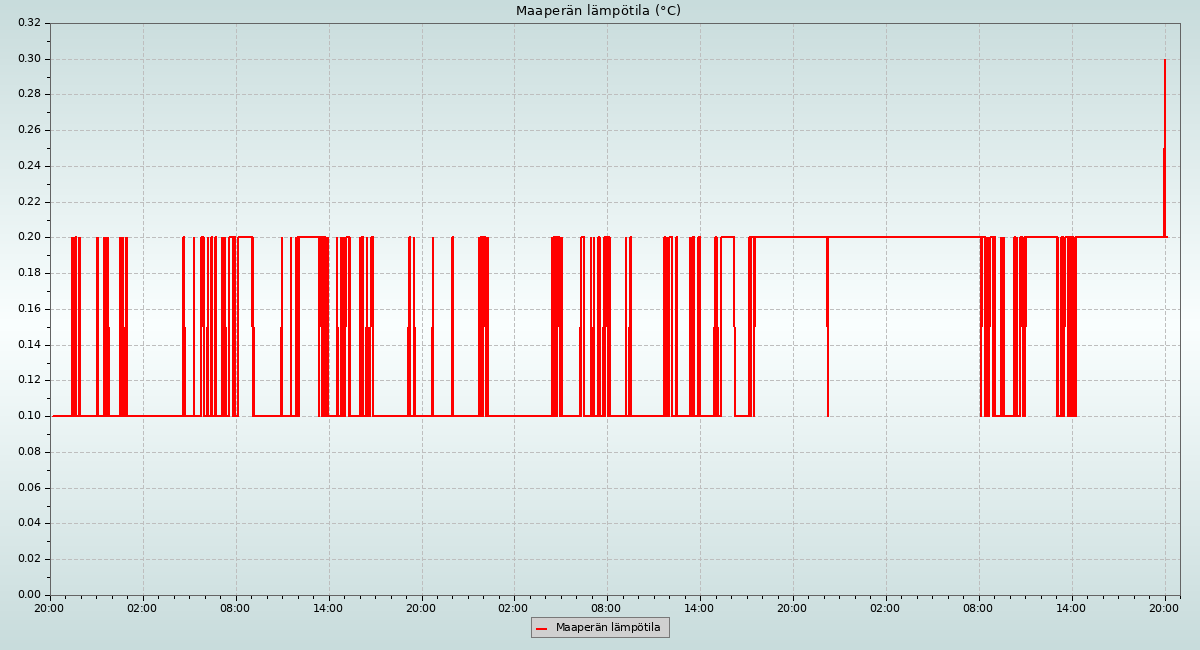Click the 0.00 label at the y-axis bottom
Screen dimensions: 1200x650
(29, 595)
